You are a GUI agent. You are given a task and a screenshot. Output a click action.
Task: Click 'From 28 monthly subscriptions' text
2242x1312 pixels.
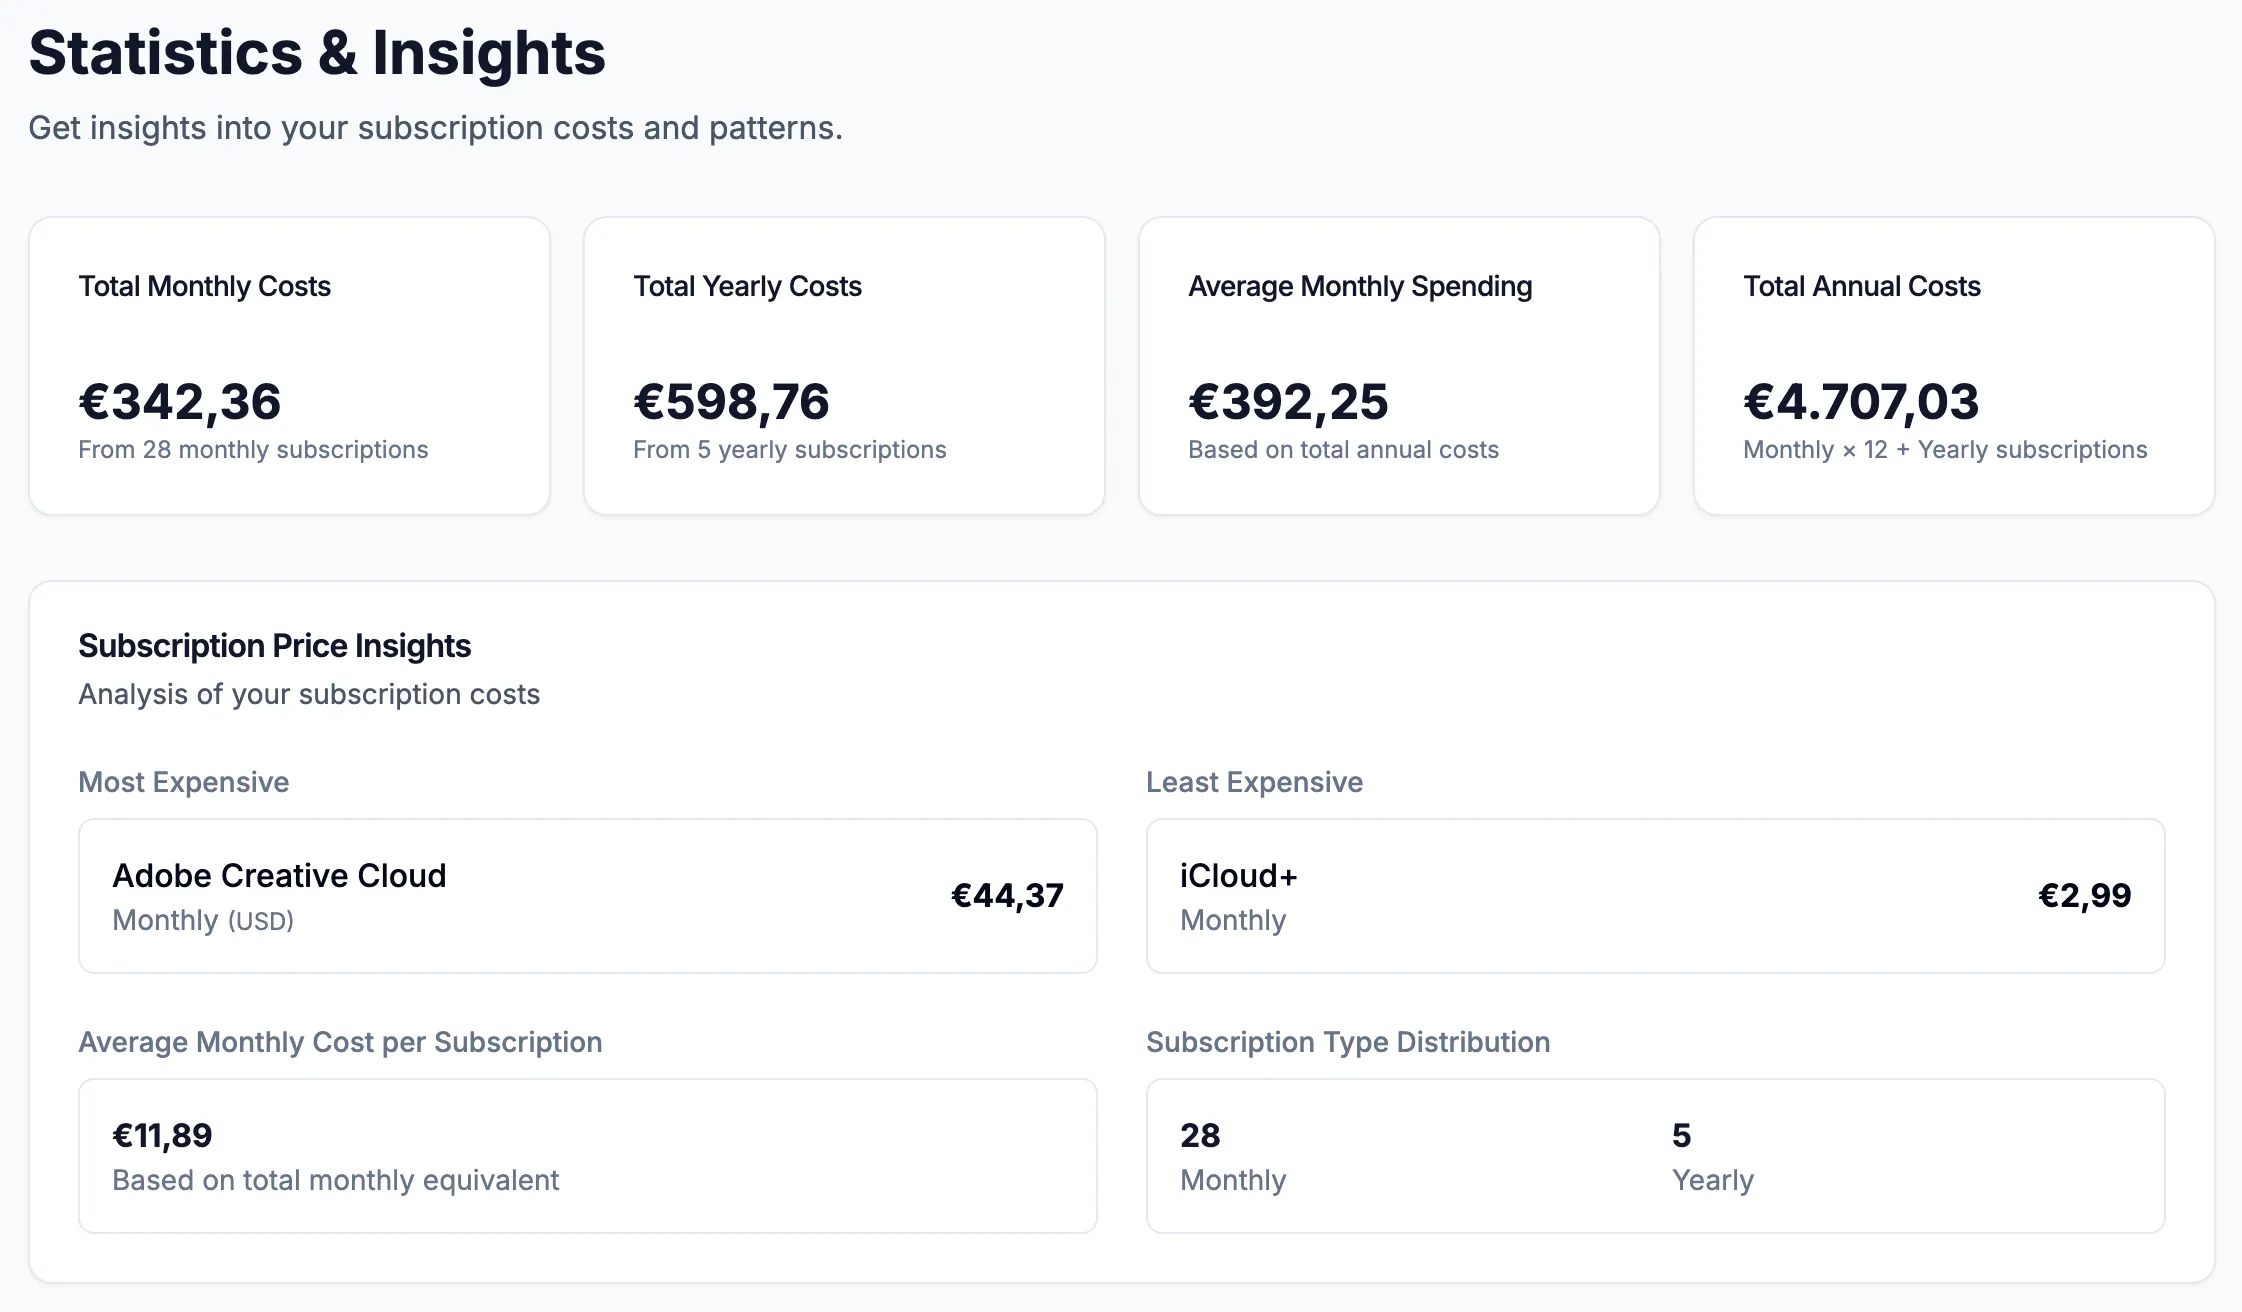pyautogui.click(x=253, y=450)
